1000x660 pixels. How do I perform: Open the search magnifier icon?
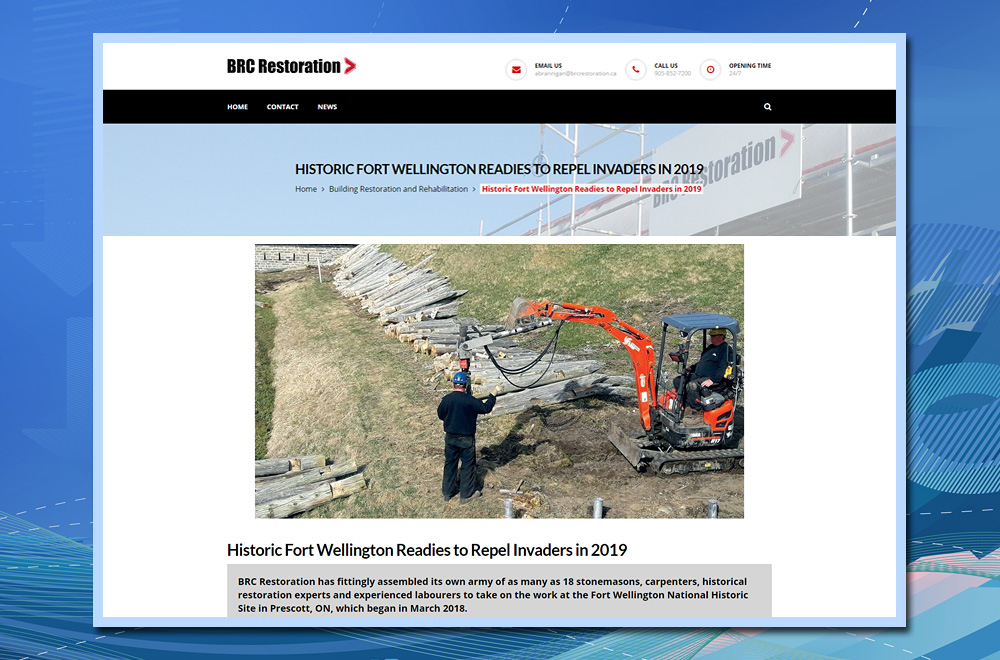(768, 106)
